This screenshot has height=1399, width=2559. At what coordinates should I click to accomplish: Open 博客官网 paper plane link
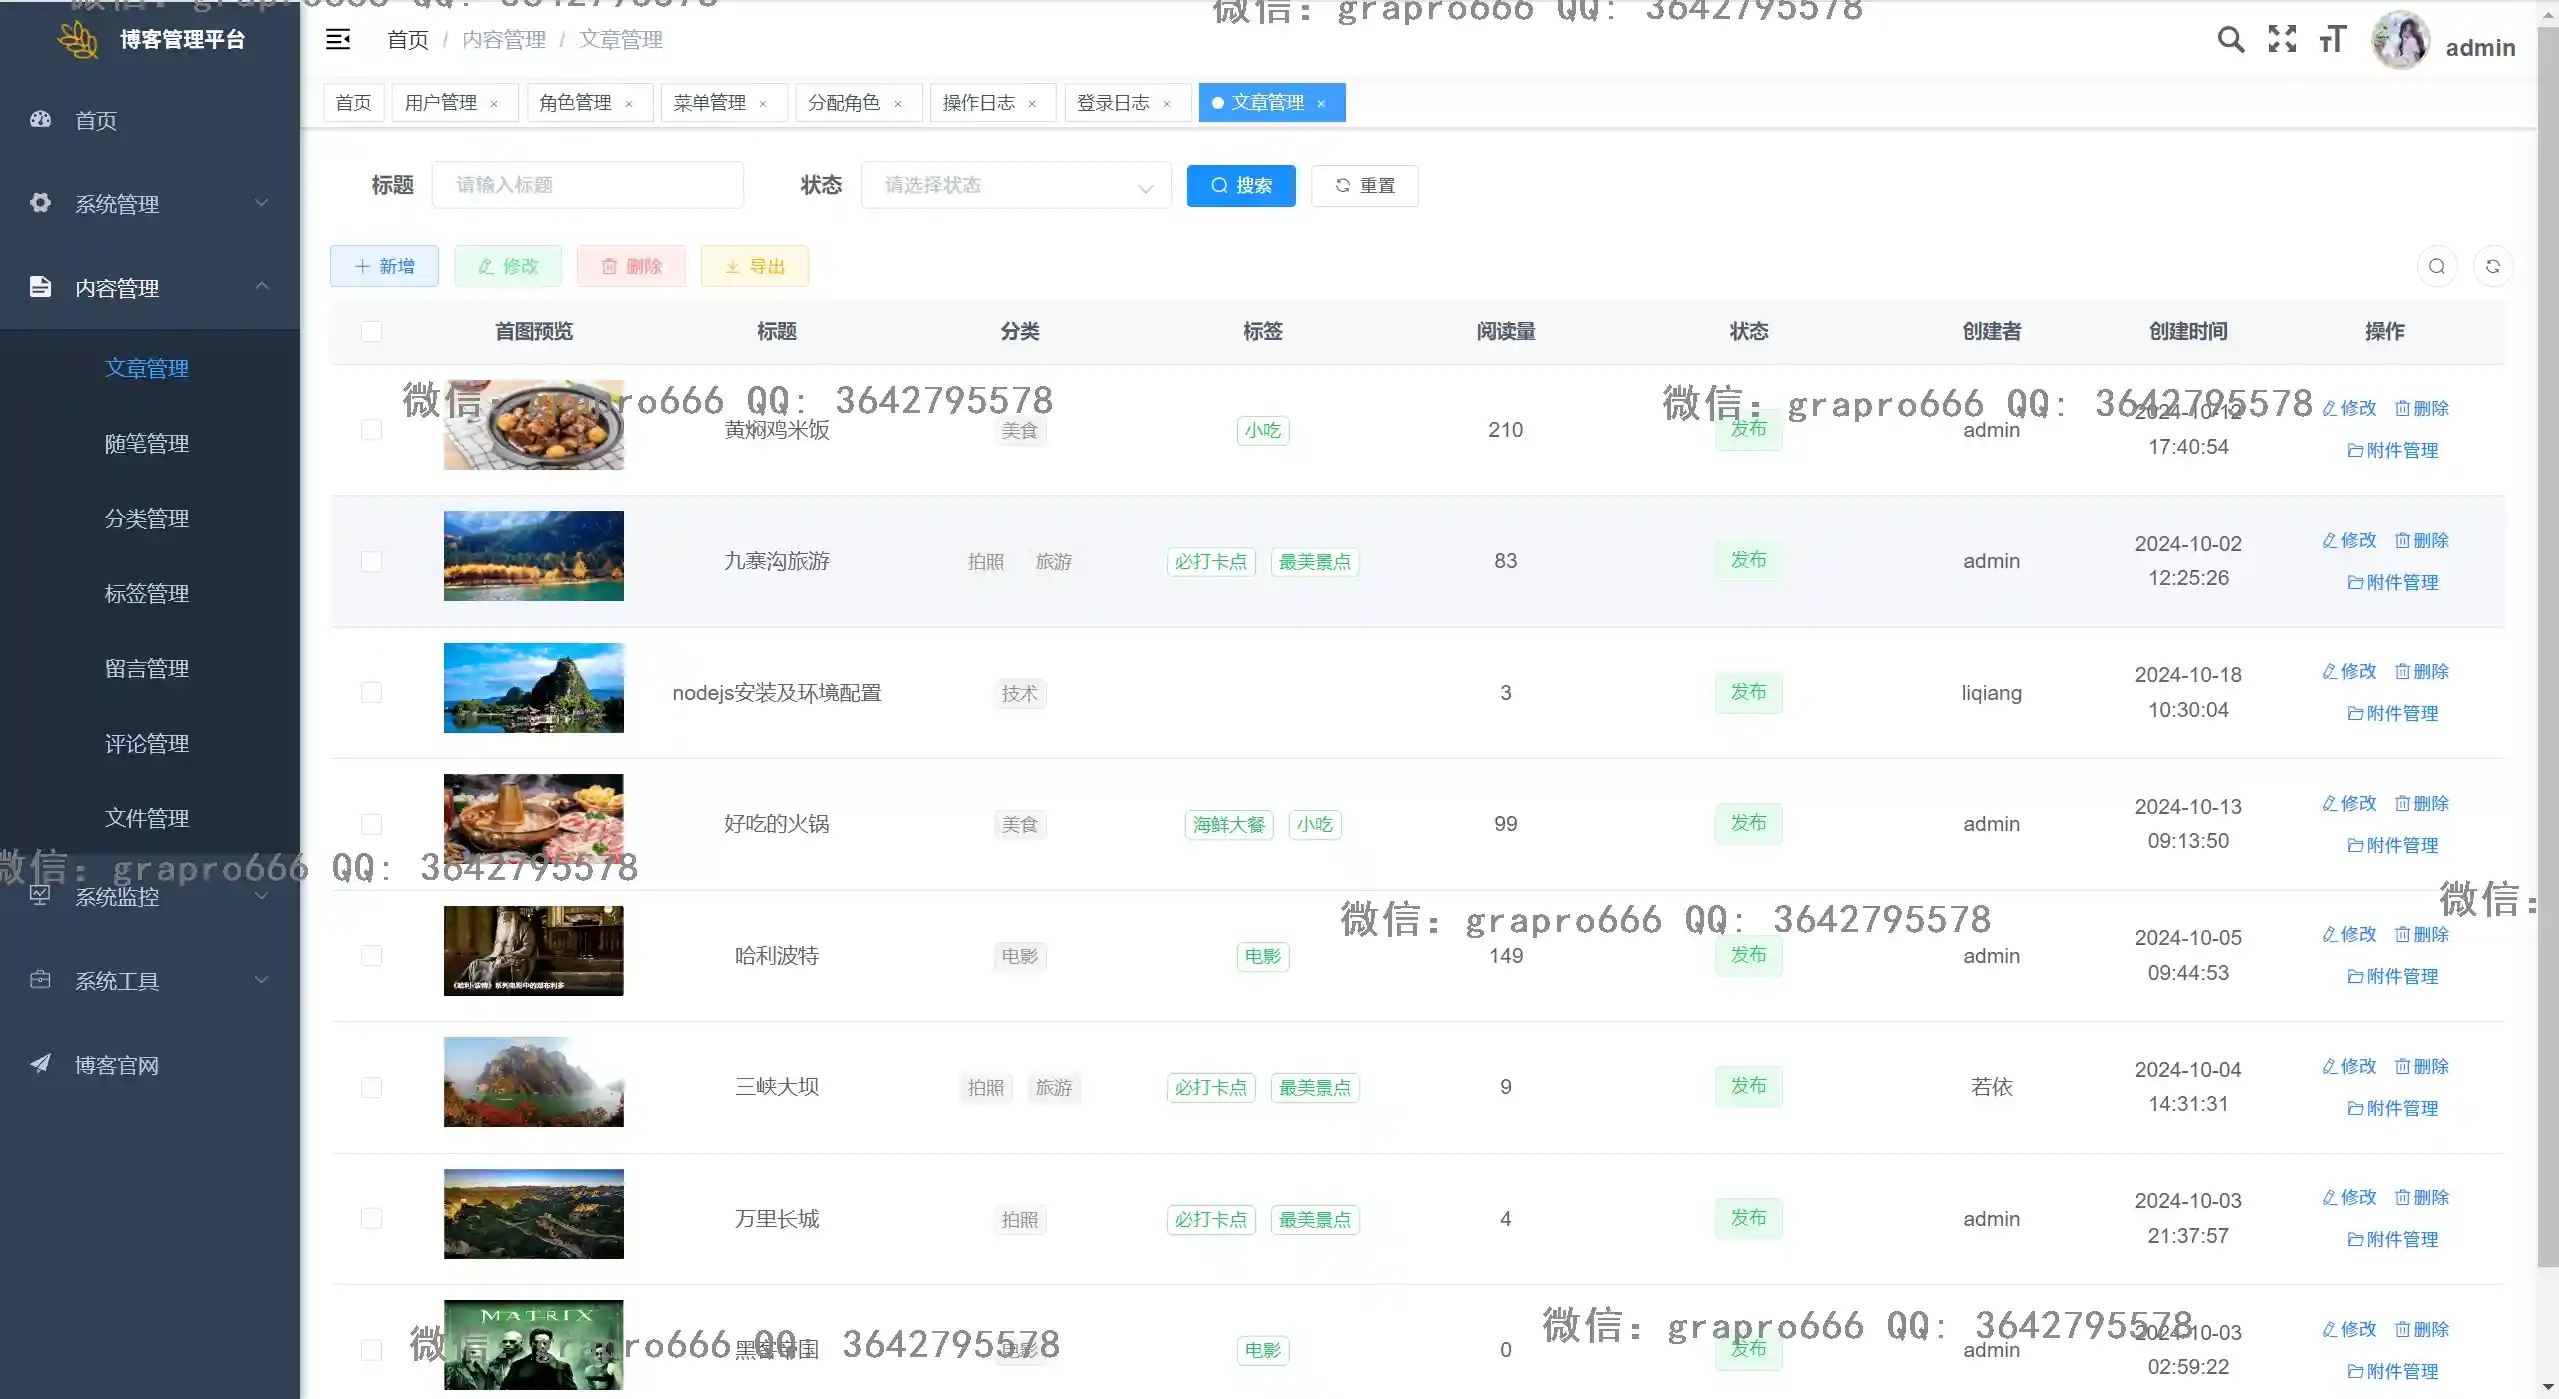click(116, 1065)
